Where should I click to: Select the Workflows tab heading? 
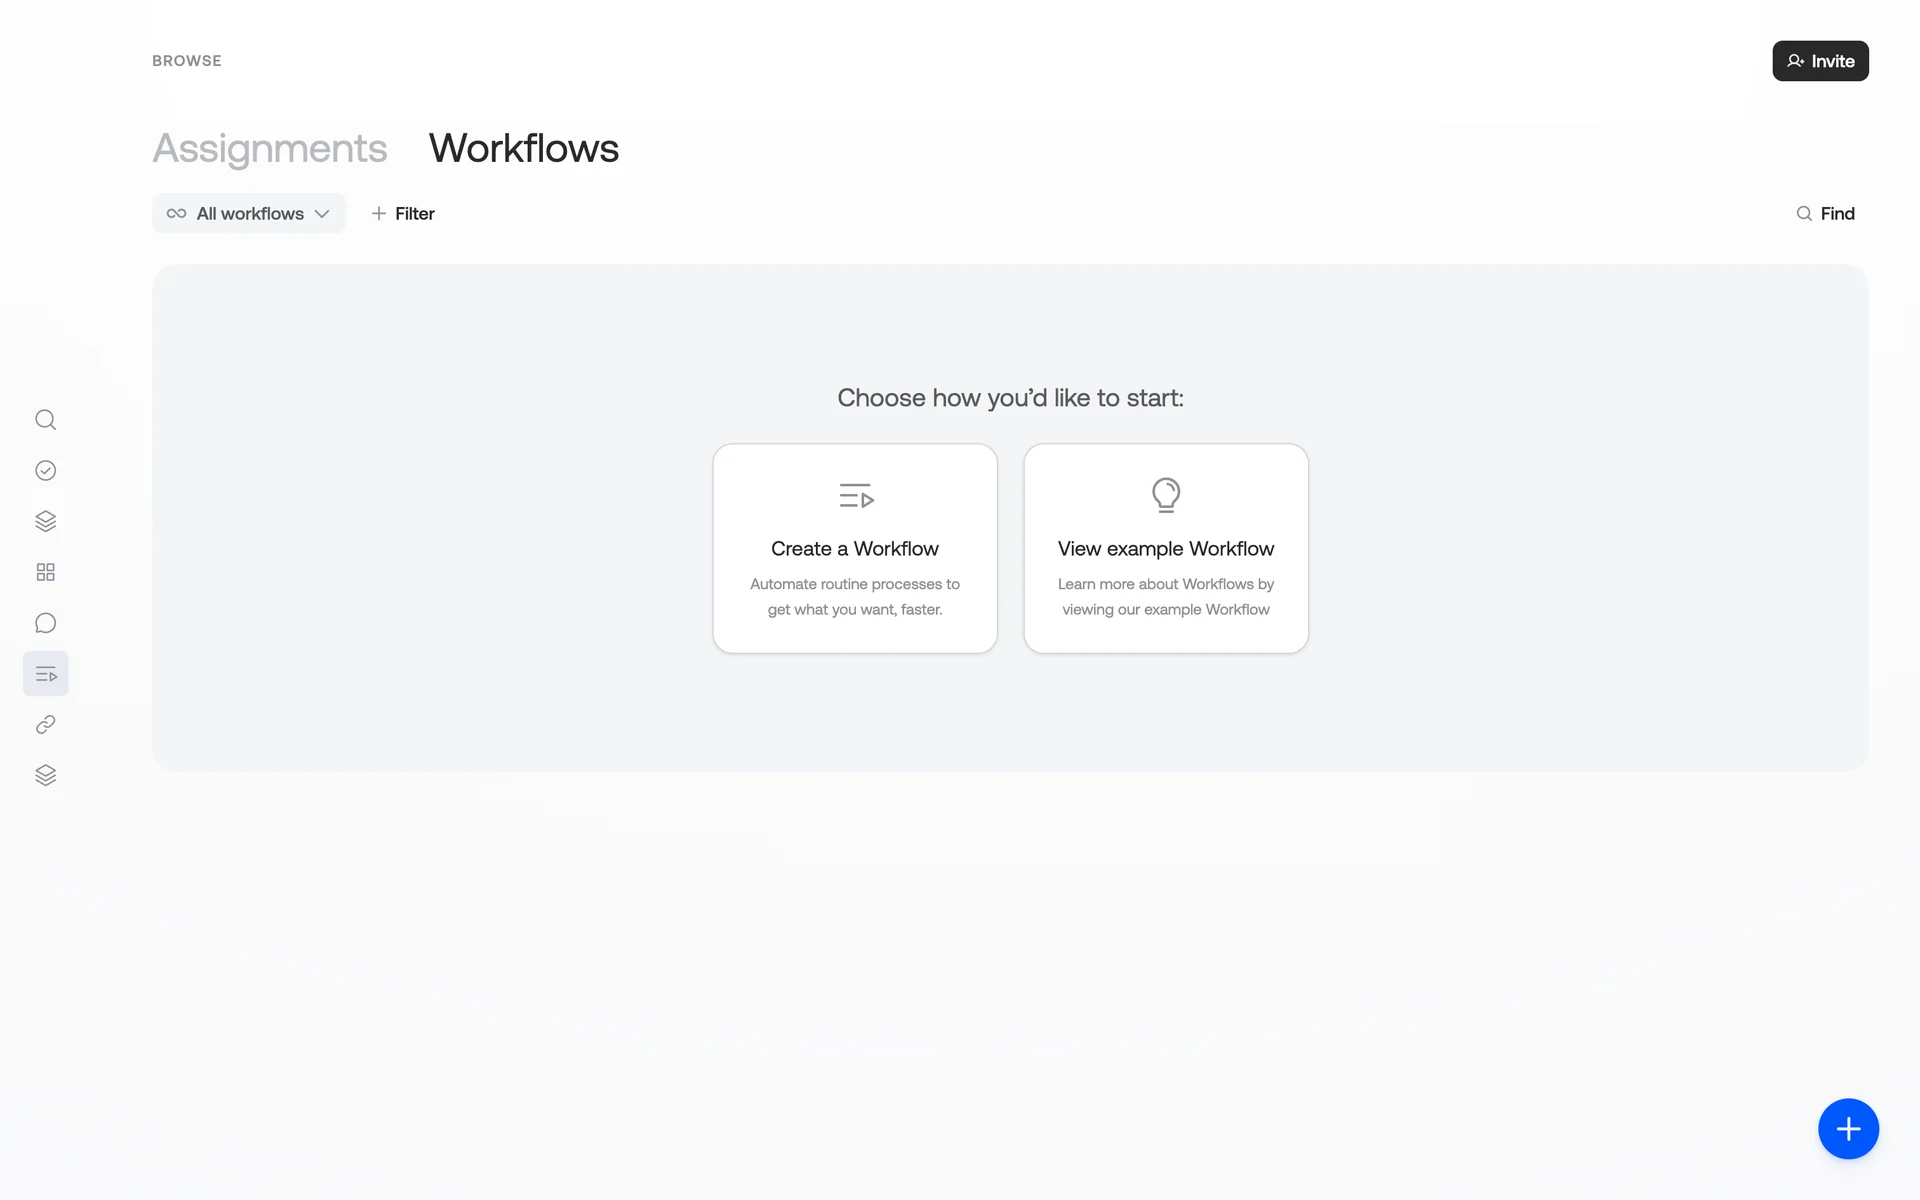coord(524,149)
